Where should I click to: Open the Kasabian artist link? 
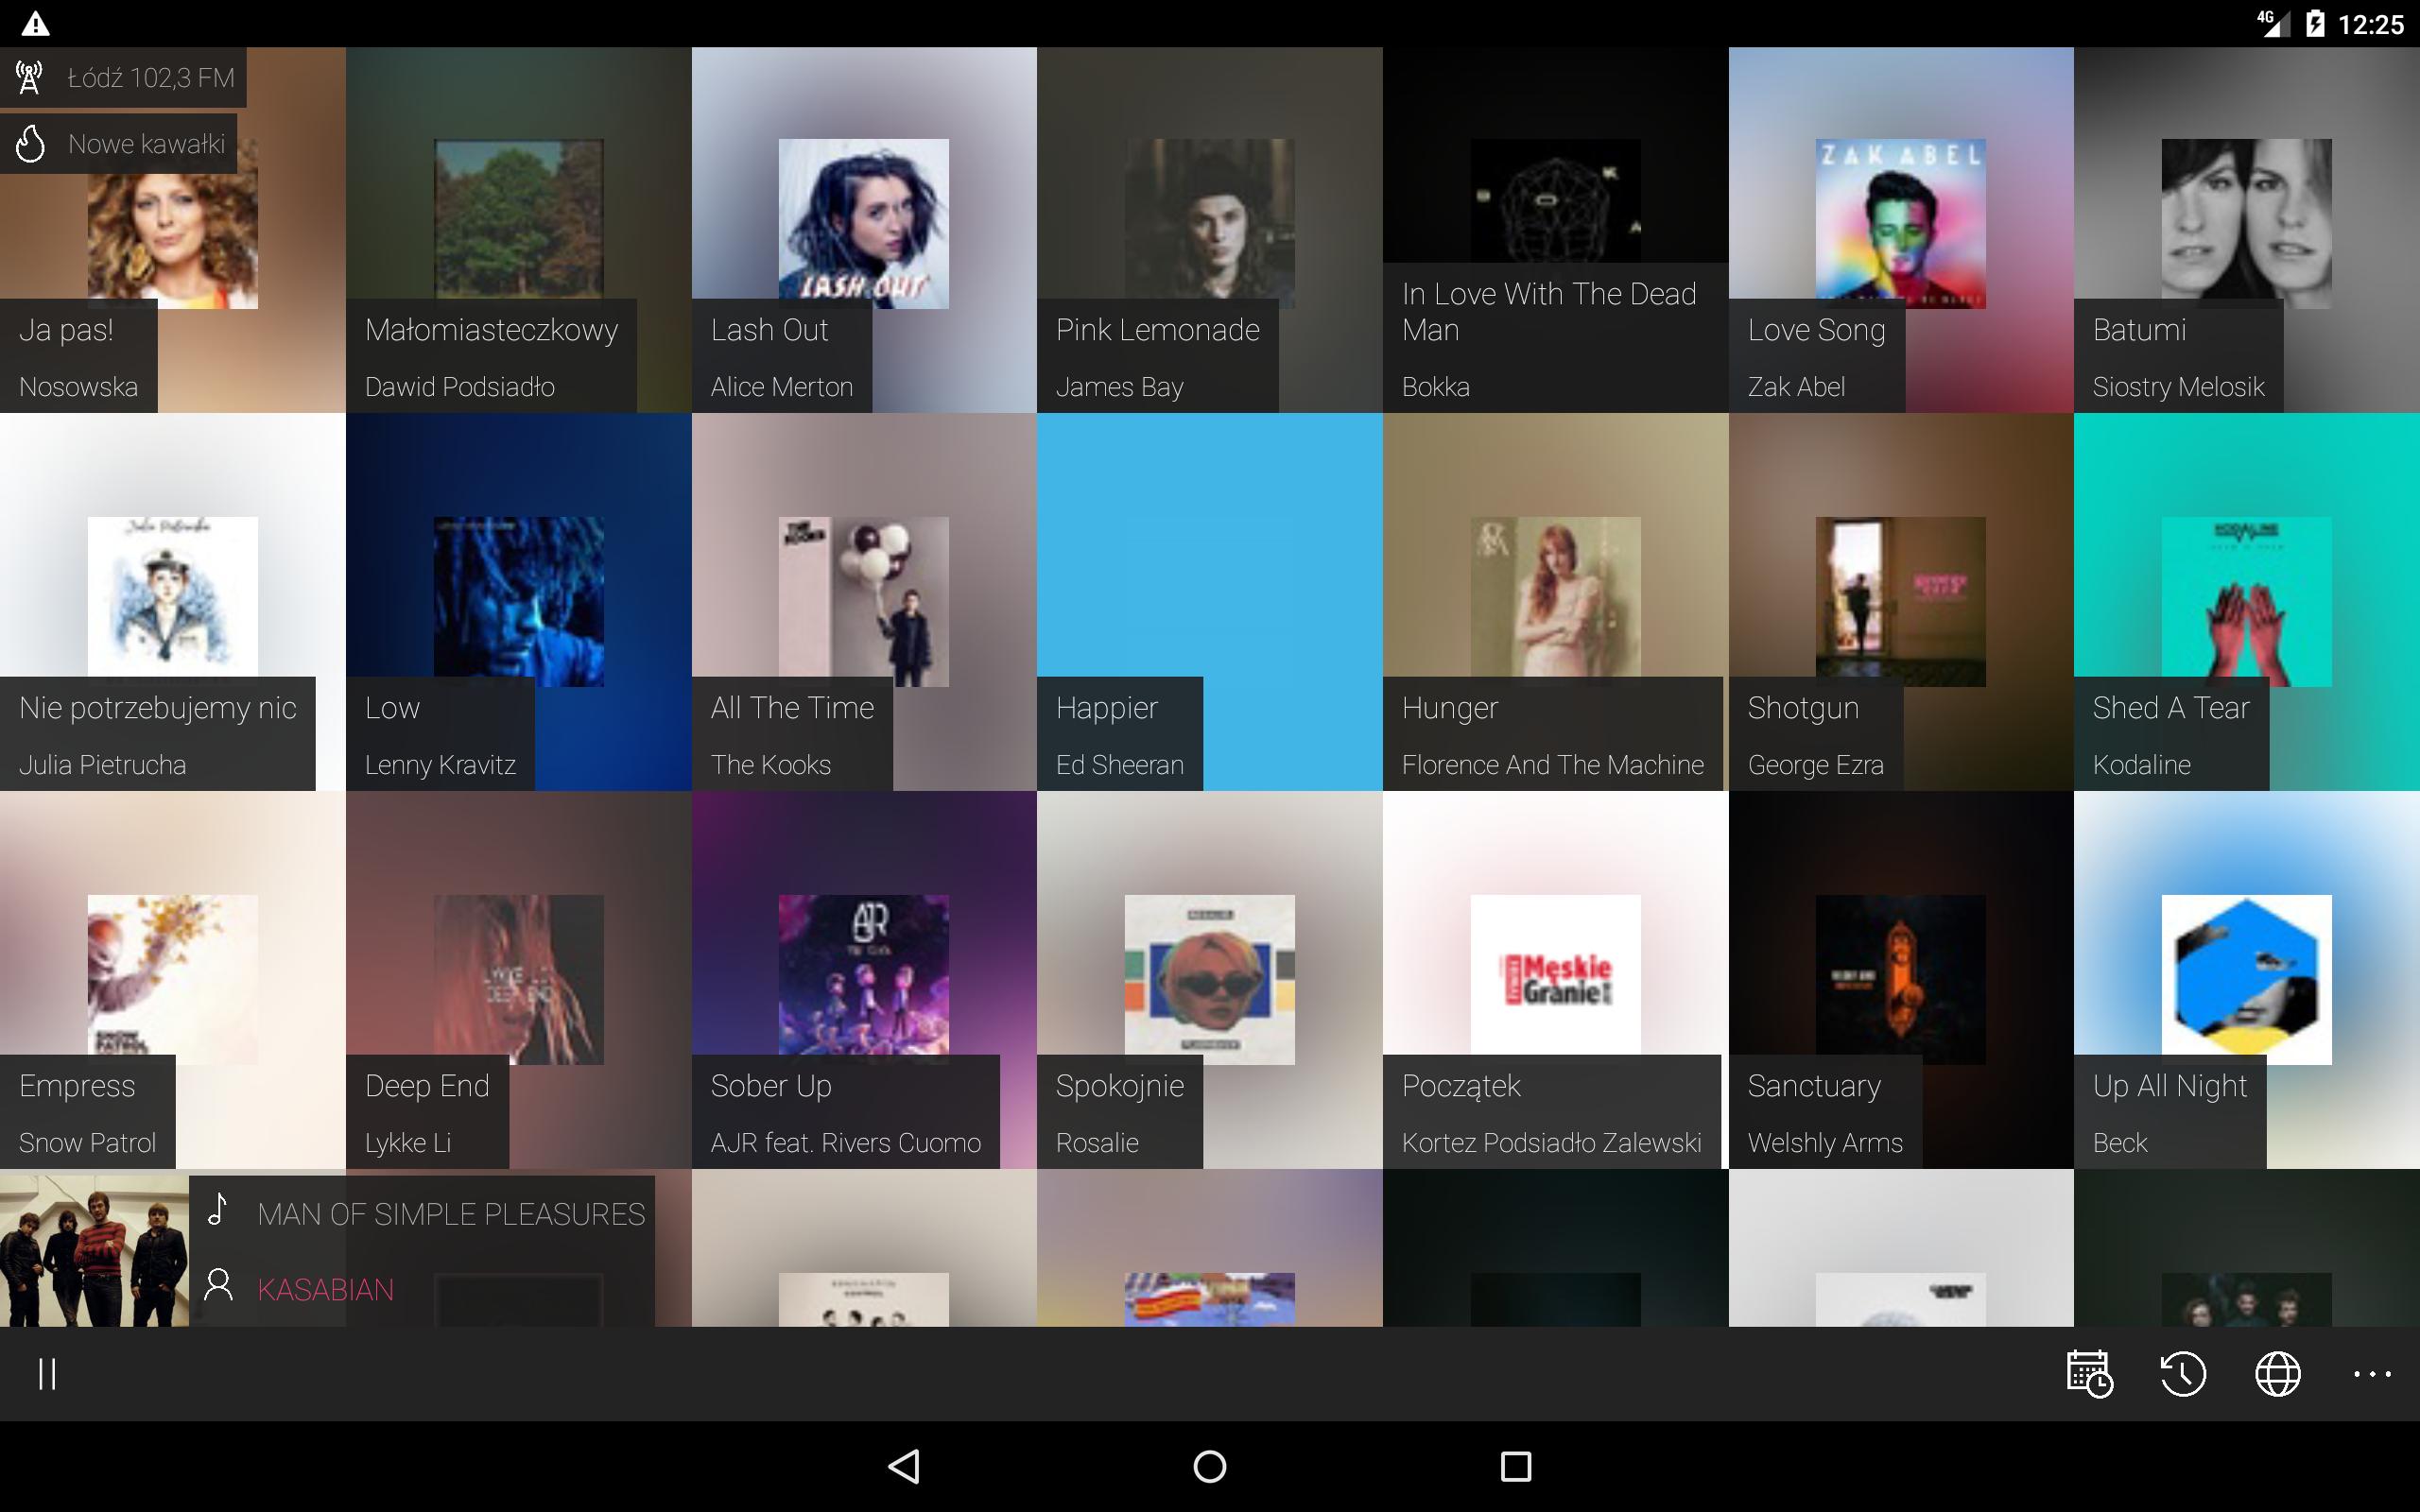(x=326, y=1290)
